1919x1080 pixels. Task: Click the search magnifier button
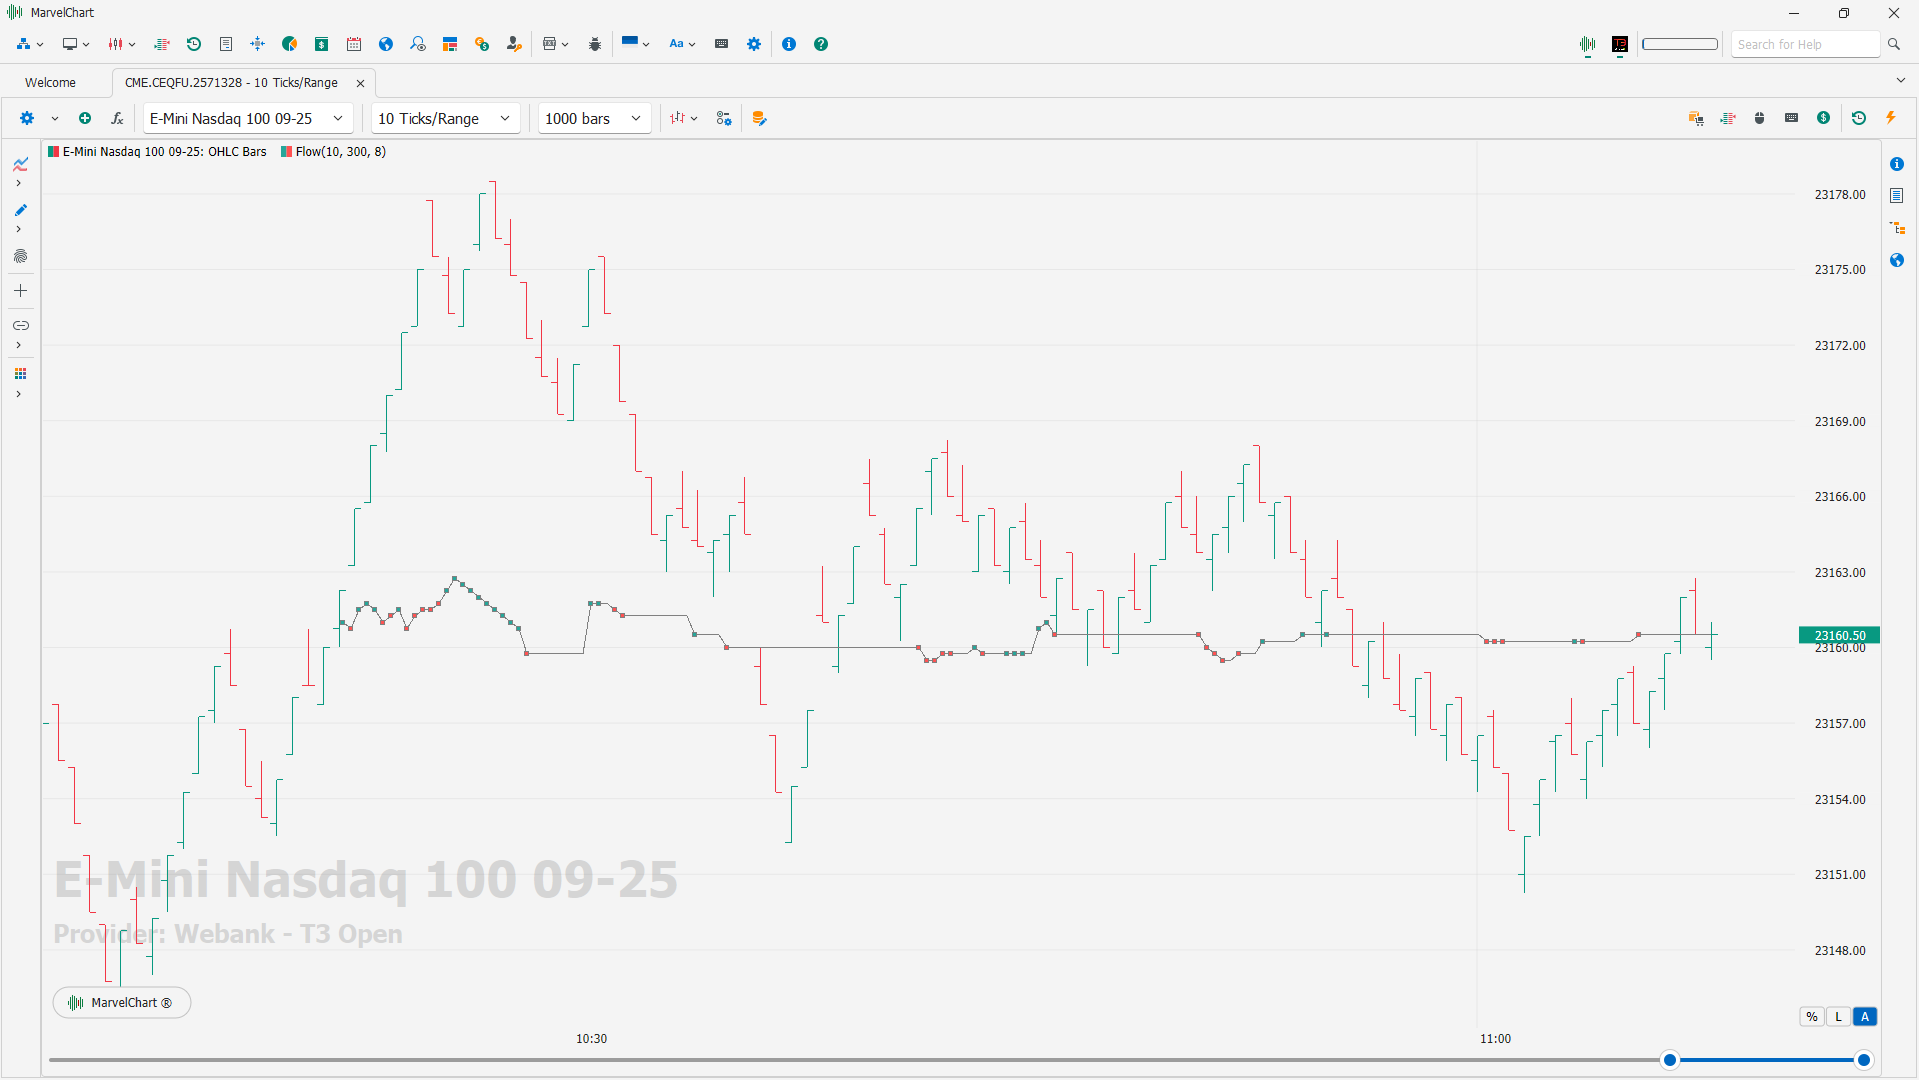point(1894,45)
